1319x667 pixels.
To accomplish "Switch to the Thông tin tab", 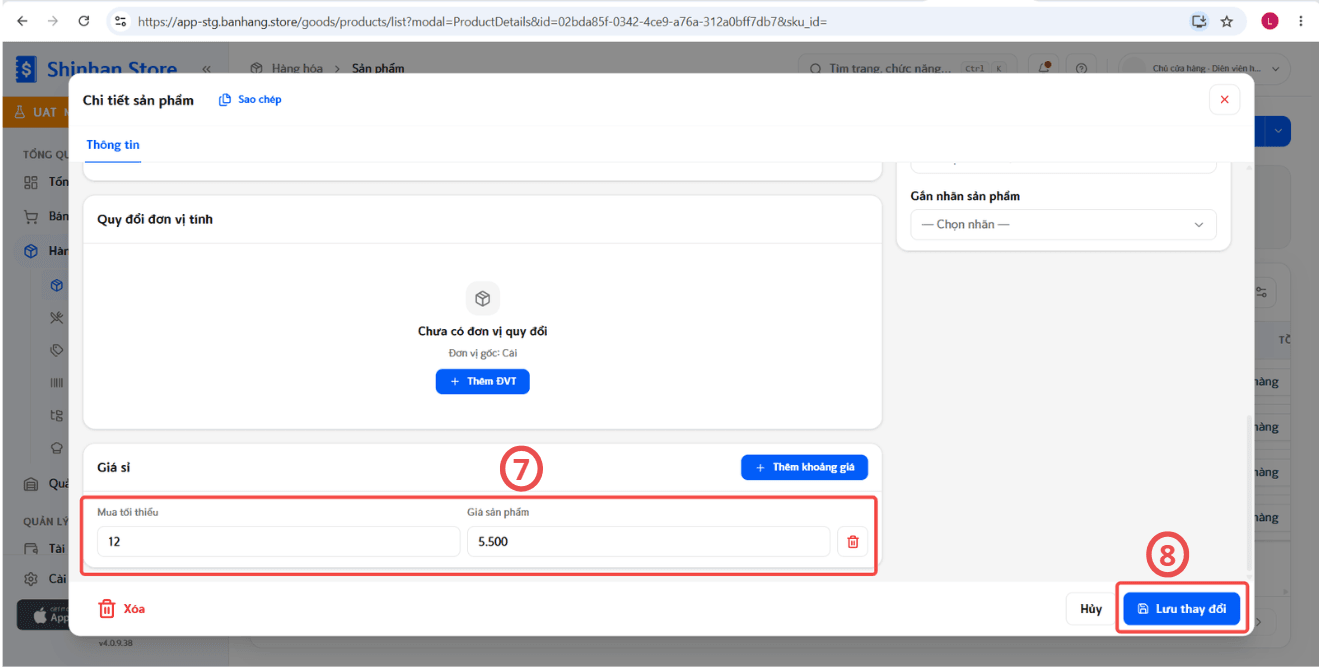I will (113, 145).
